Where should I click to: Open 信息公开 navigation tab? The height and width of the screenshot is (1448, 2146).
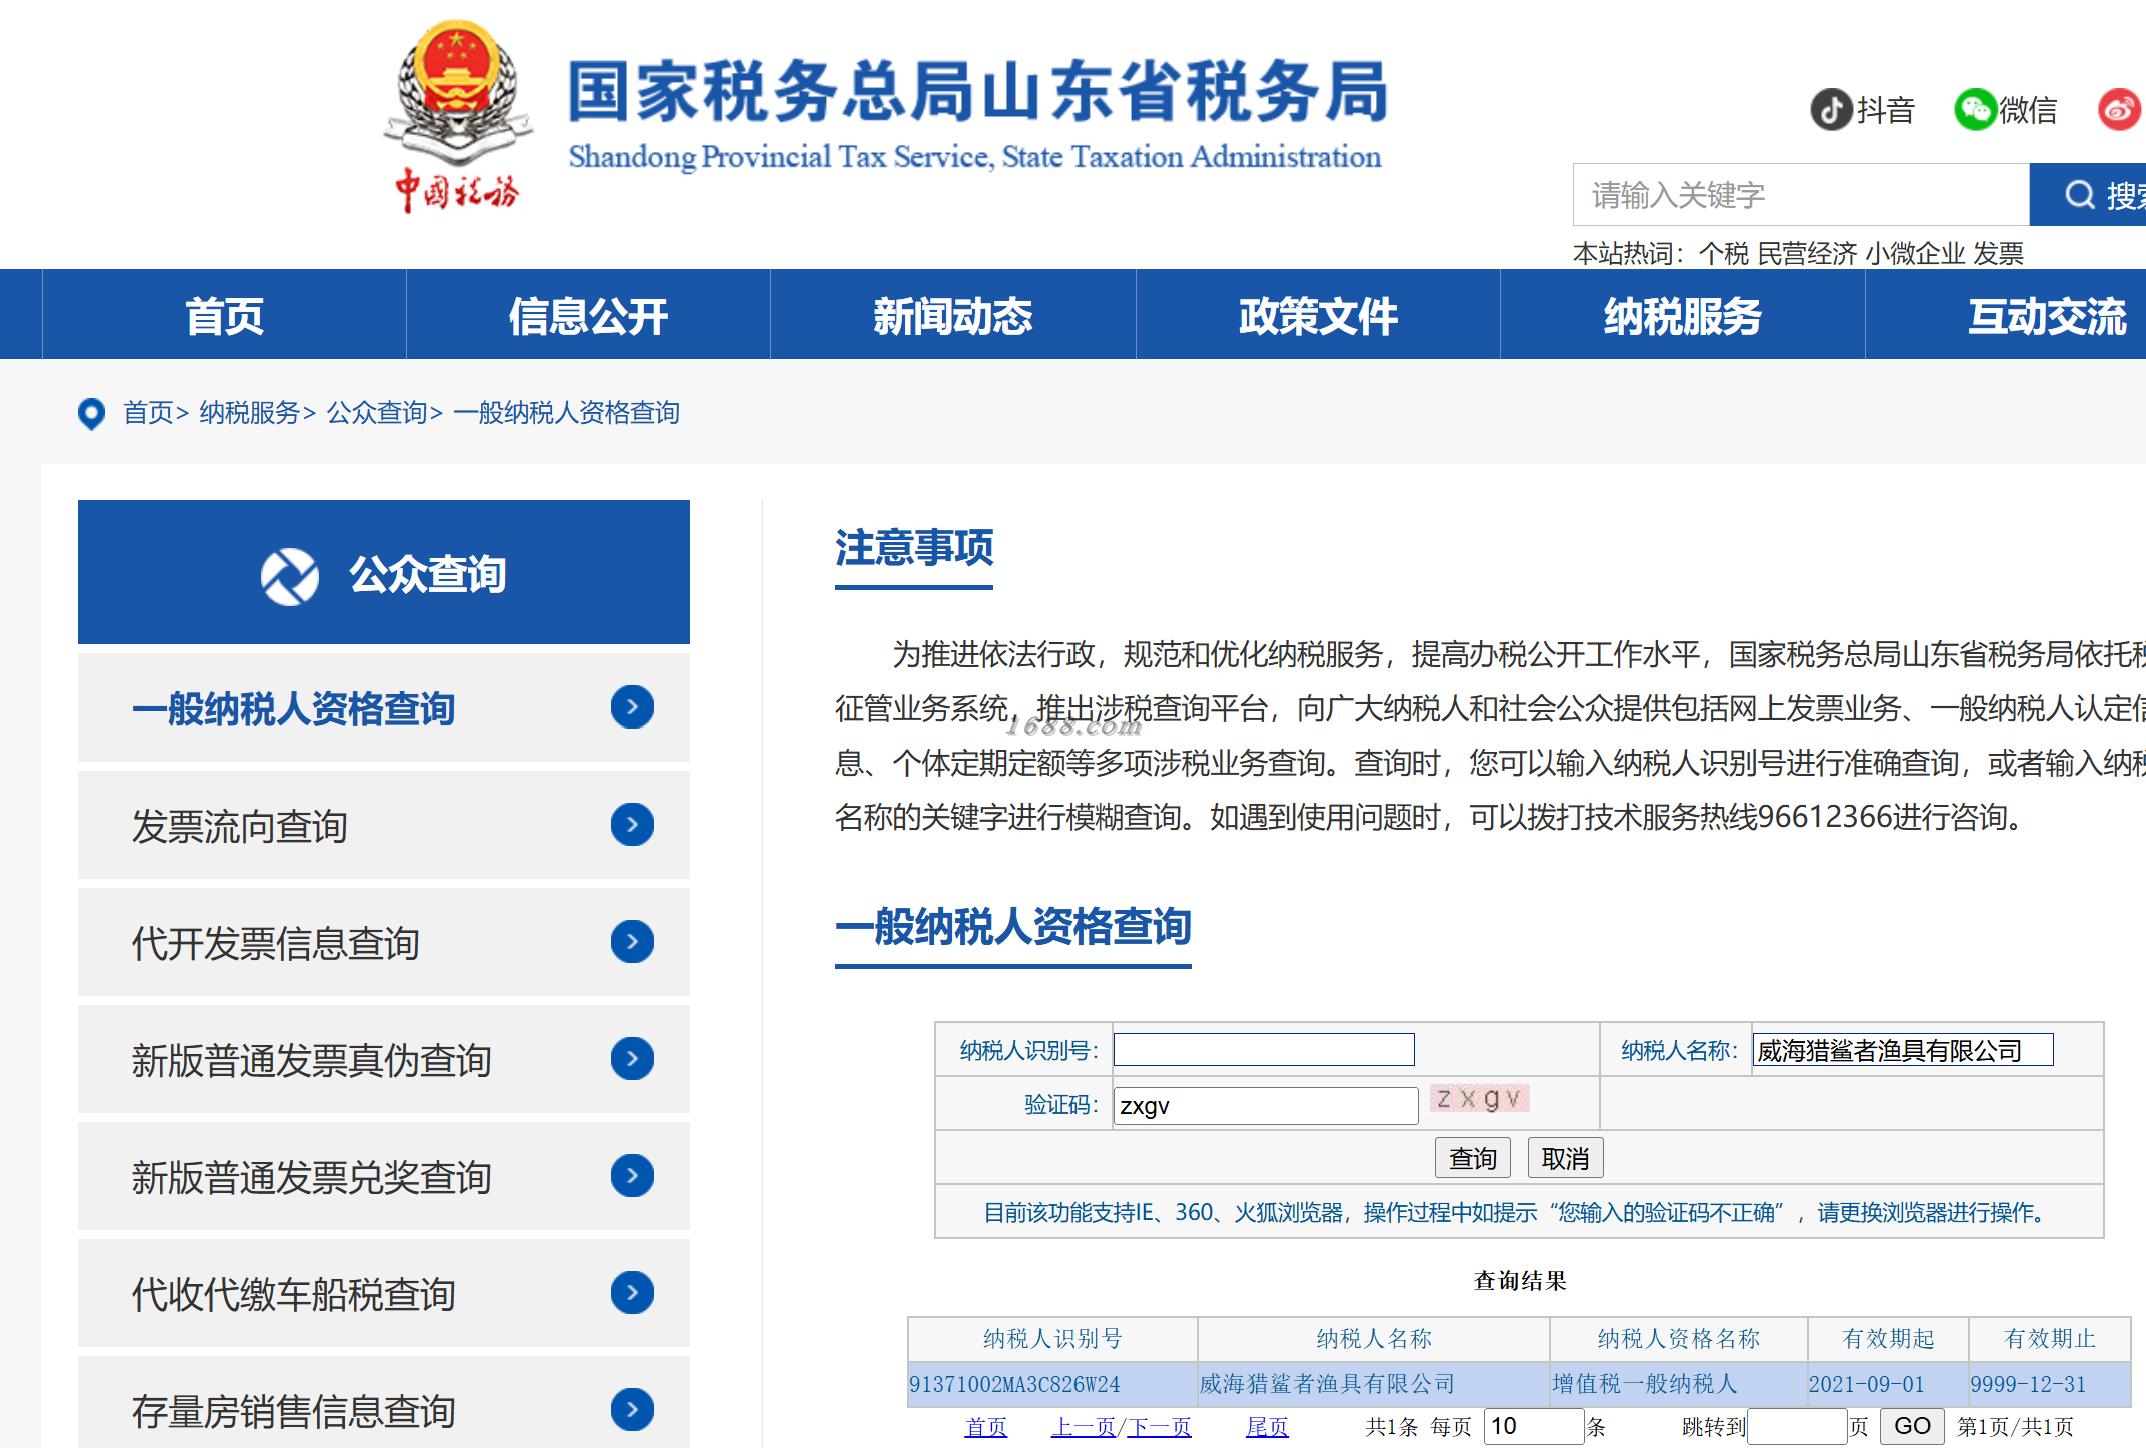[x=588, y=315]
